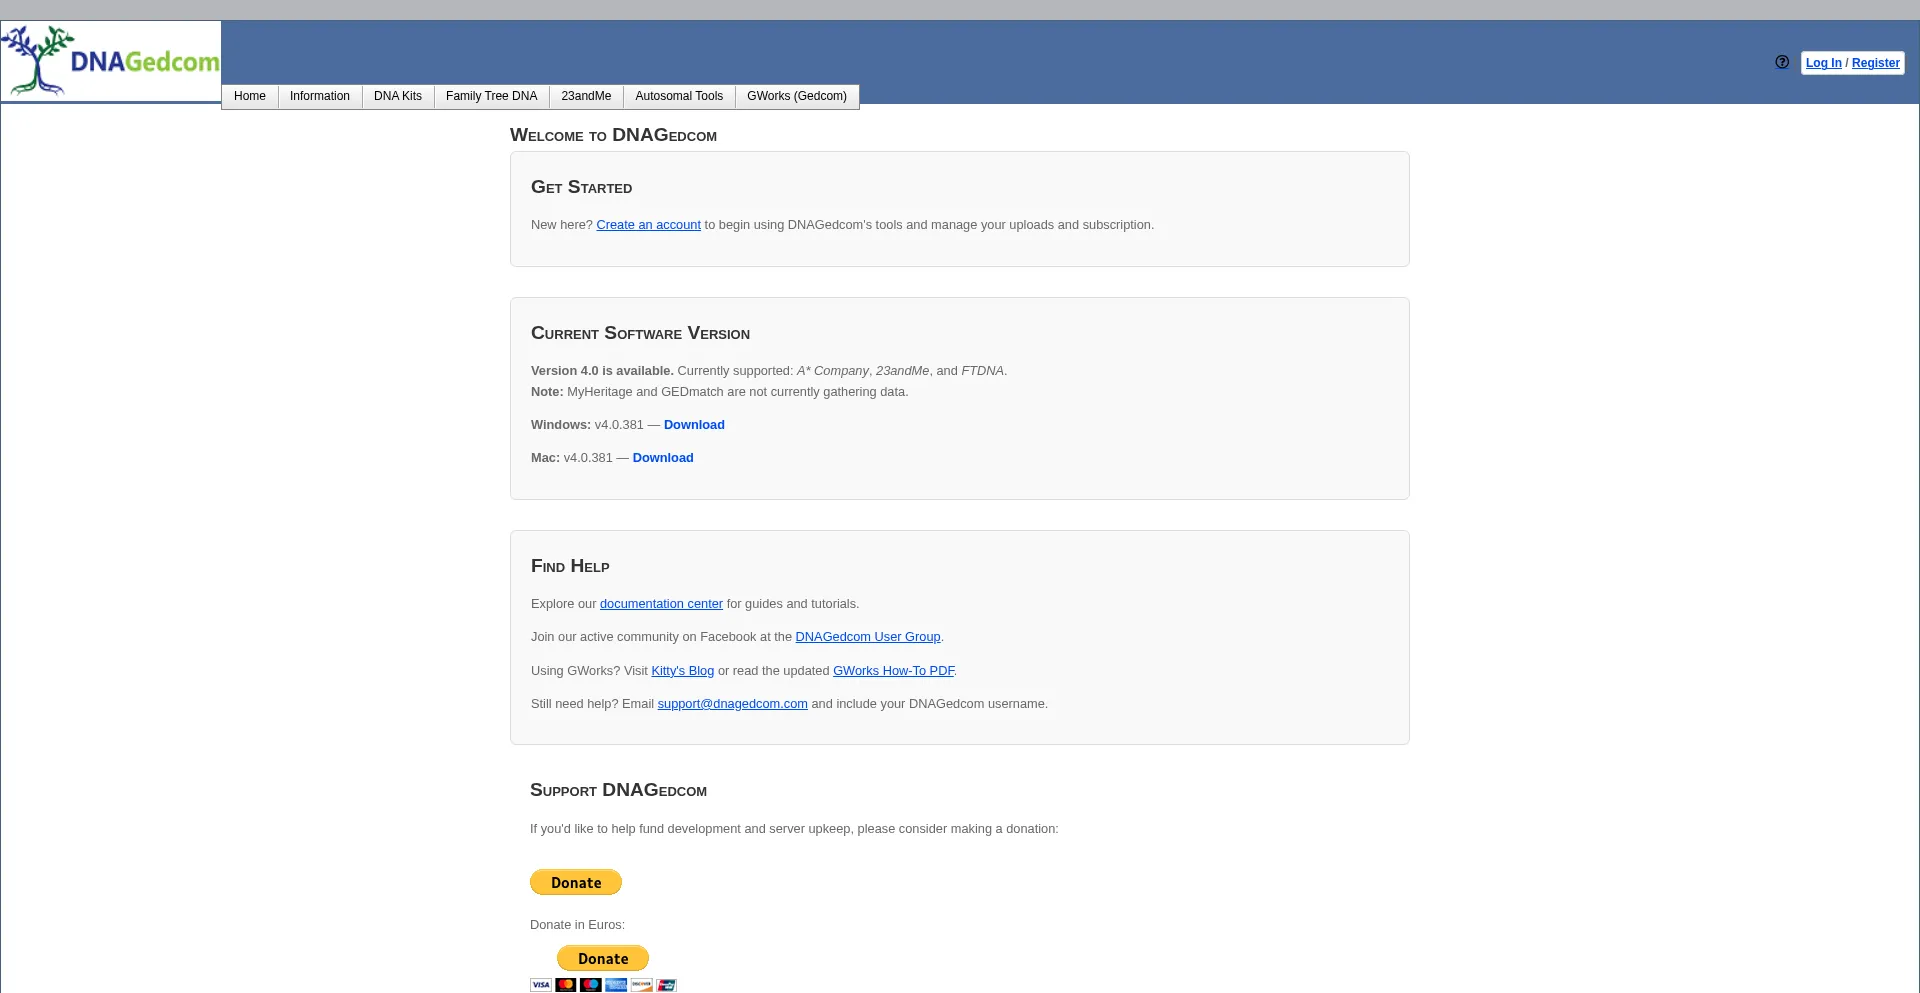Click the Donate in Euros PayPal button
This screenshot has width=1920, height=993.
click(x=602, y=958)
